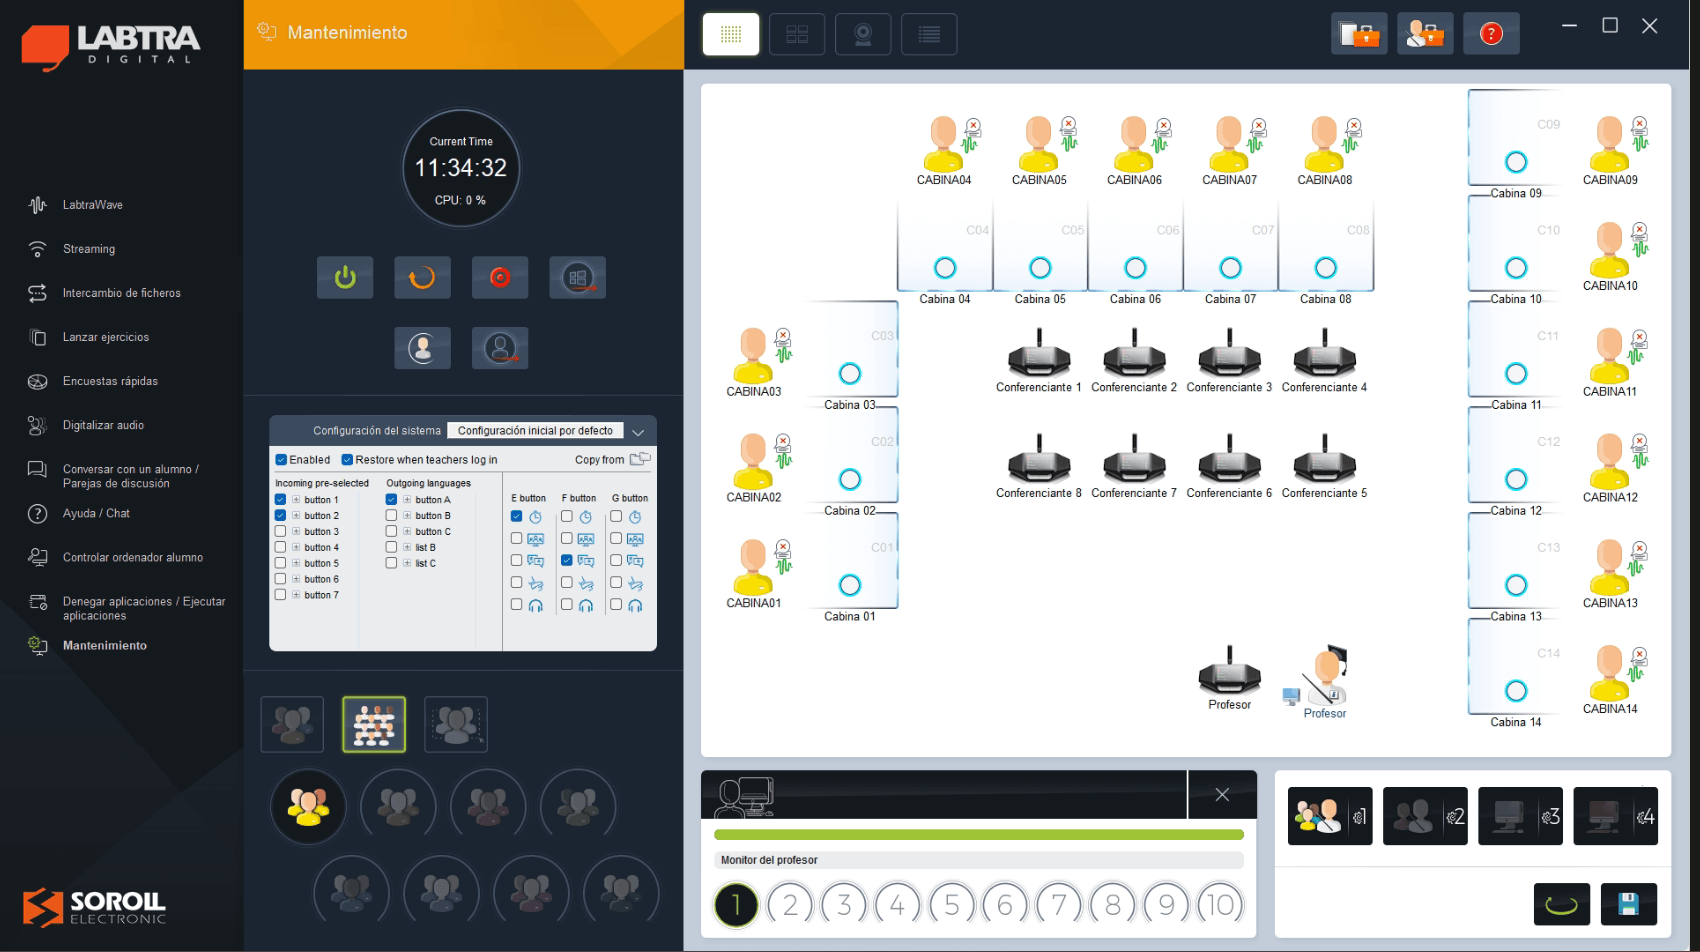Viewport: 1700px width, 952px height.
Task: Switch to the webcam view icon
Action: tap(863, 34)
